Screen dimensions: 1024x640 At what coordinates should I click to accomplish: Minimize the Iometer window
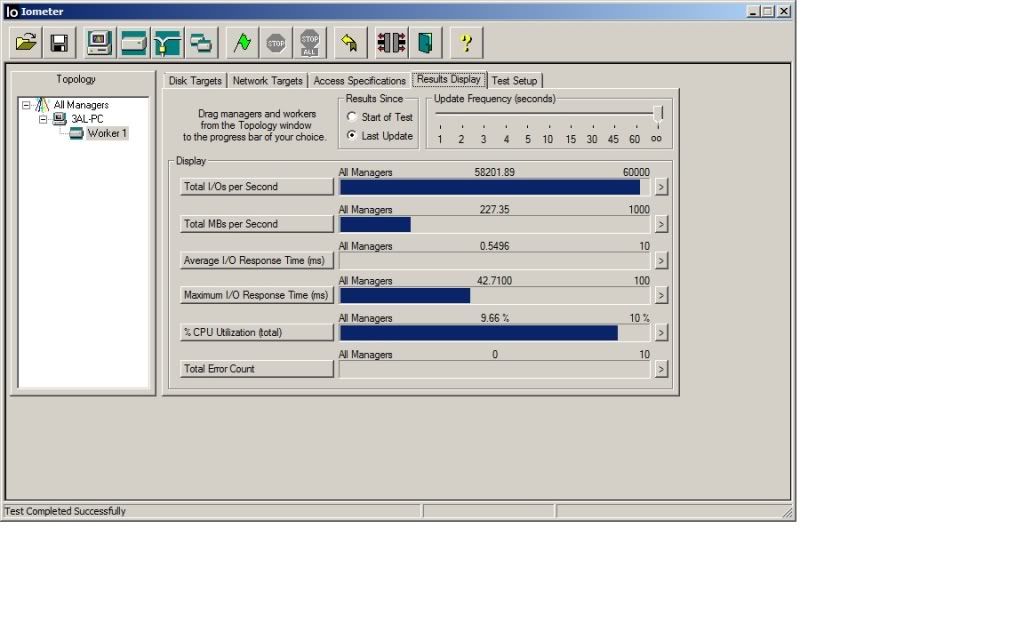tap(753, 11)
